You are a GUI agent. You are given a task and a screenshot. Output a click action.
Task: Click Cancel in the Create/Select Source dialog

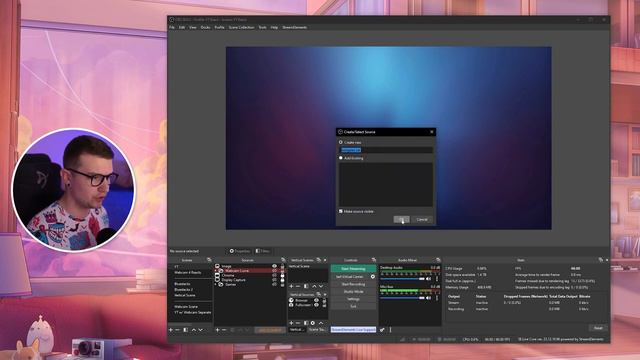pos(422,220)
